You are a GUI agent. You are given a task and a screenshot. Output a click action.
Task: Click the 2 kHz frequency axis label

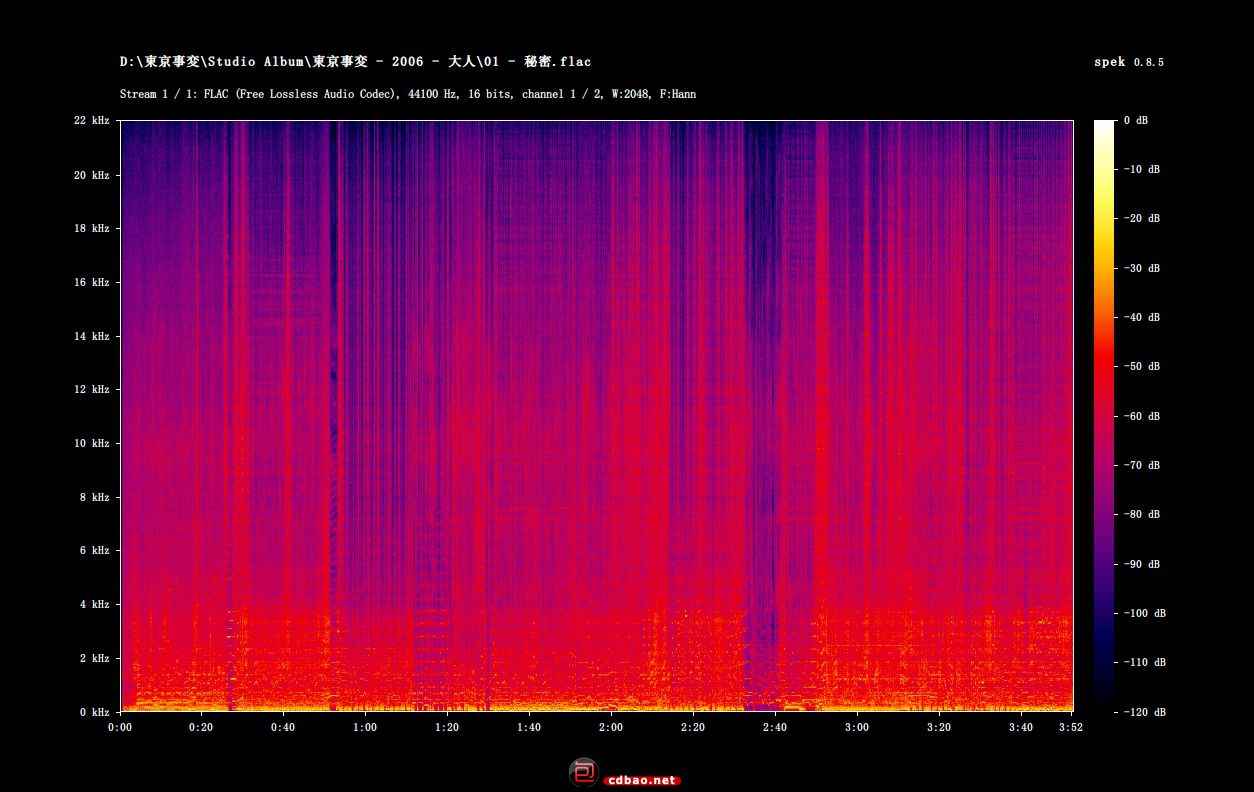(95, 658)
